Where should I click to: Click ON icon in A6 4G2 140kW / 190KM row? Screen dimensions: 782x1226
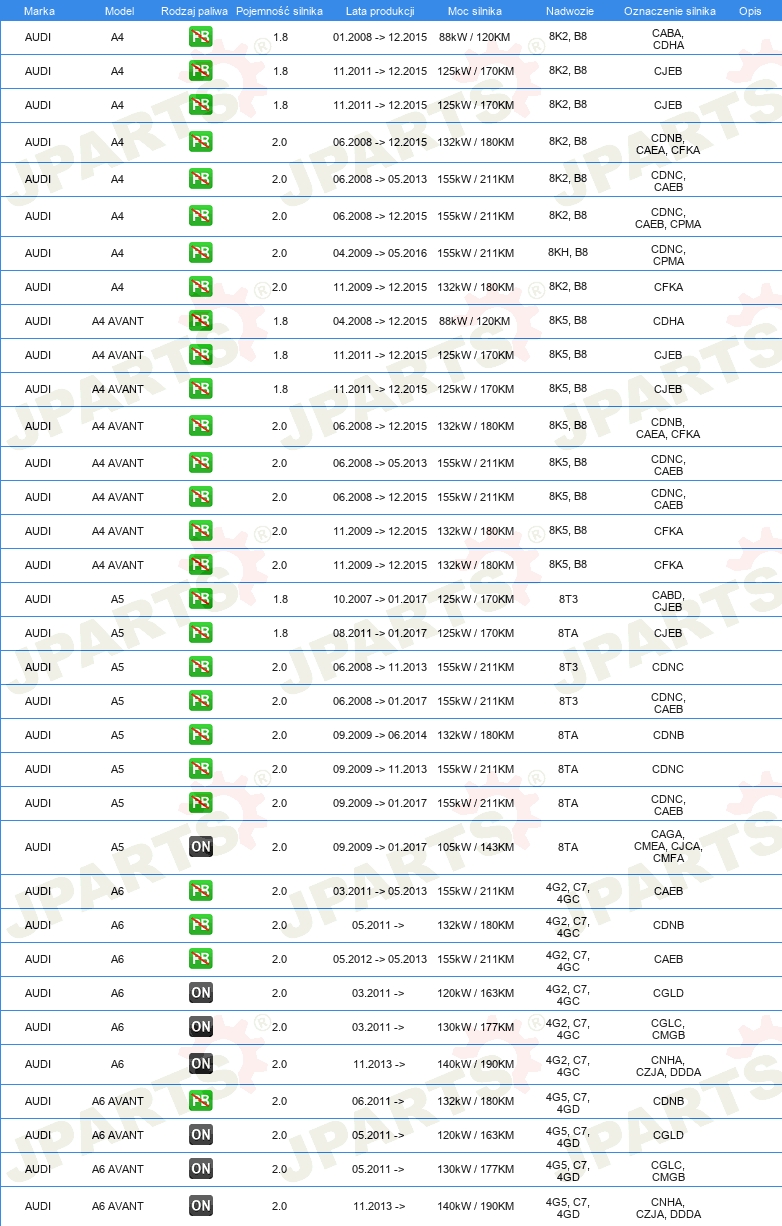tap(201, 1064)
